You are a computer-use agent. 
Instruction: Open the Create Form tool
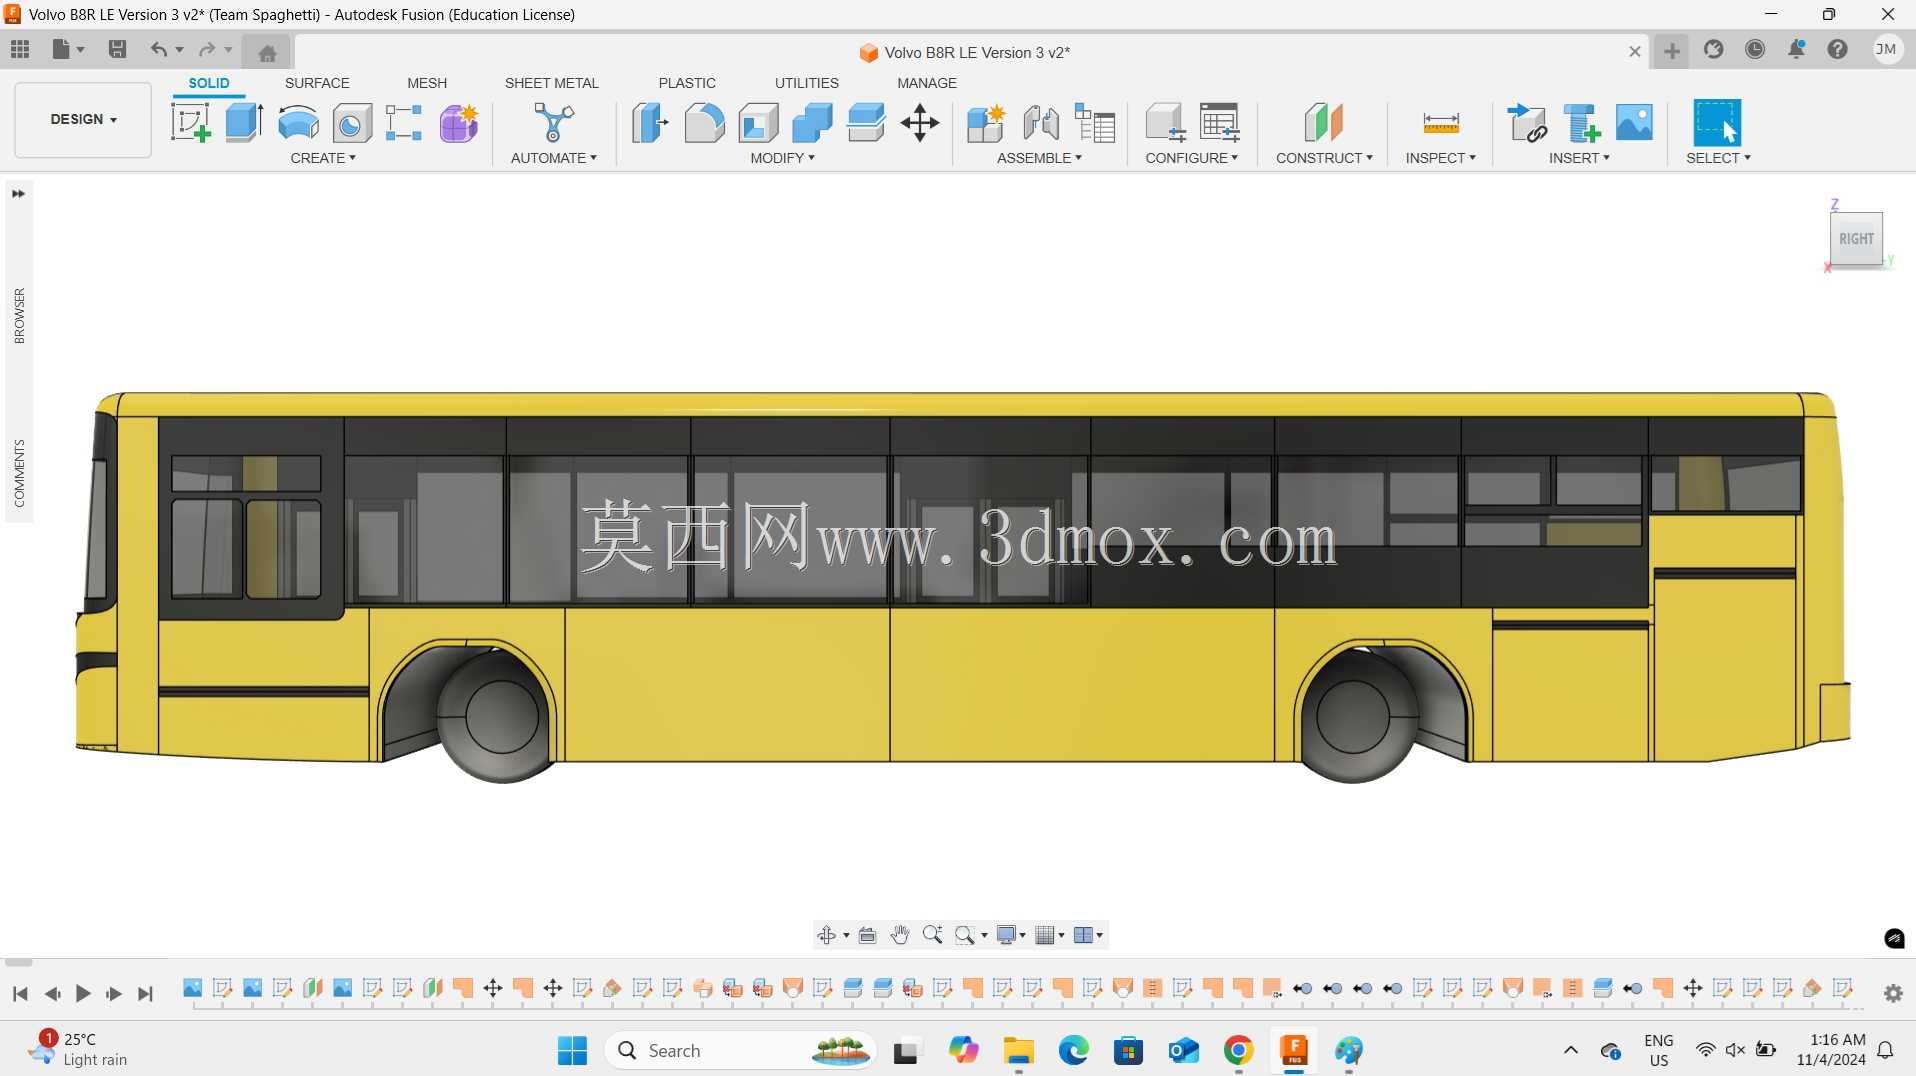(459, 123)
